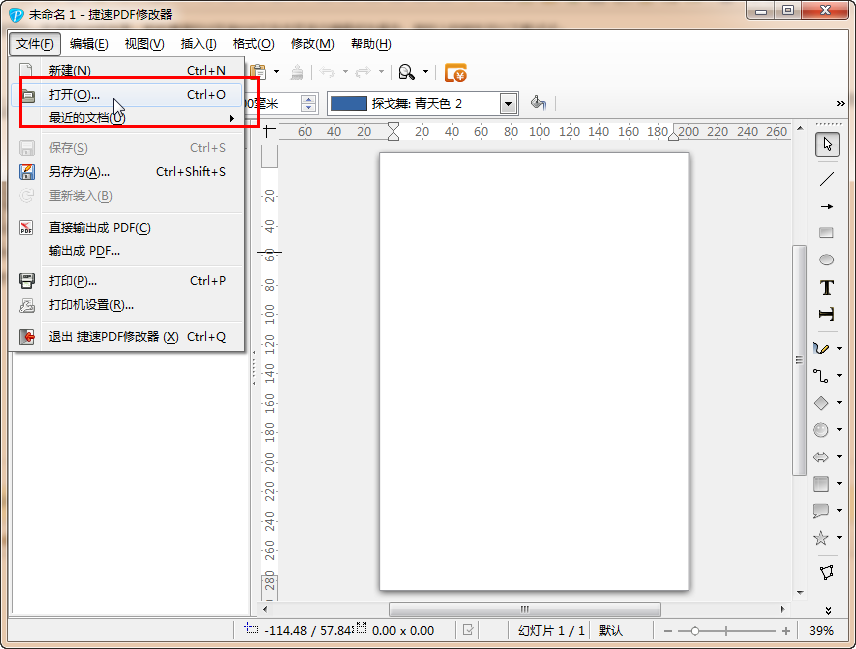Click the 39% zoom percentage
856x649 pixels.
[x=821, y=631]
